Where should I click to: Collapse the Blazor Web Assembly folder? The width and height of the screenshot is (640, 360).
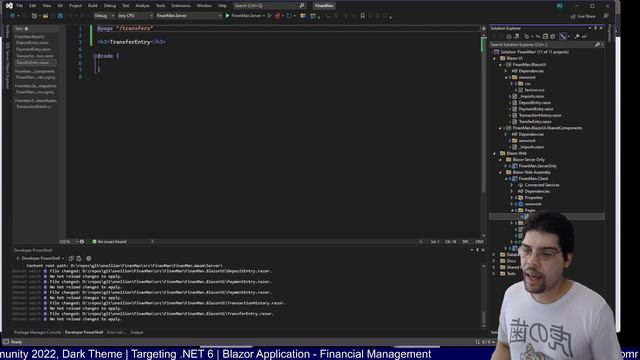(x=500, y=172)
